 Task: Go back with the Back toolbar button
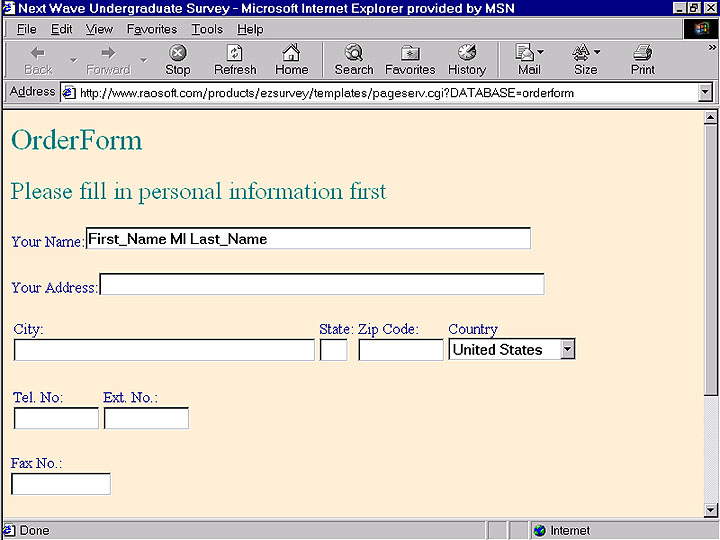point(39,61)
